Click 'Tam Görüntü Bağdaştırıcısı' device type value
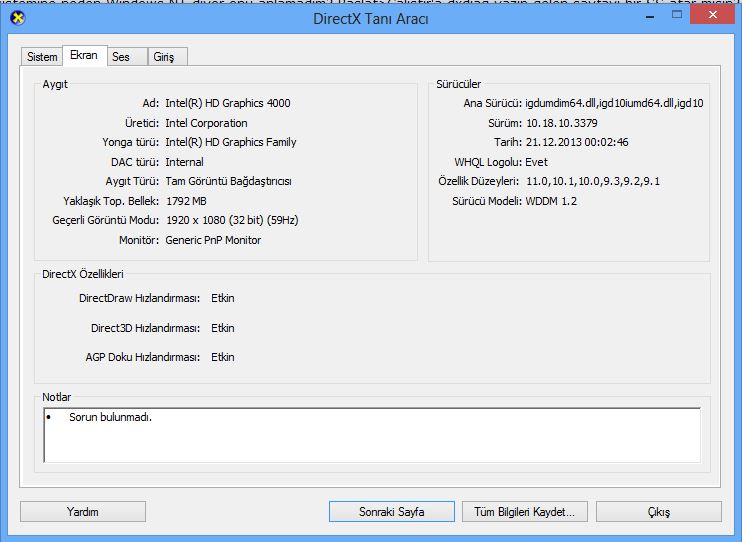The image size is (742, 542). click(229, 181)
